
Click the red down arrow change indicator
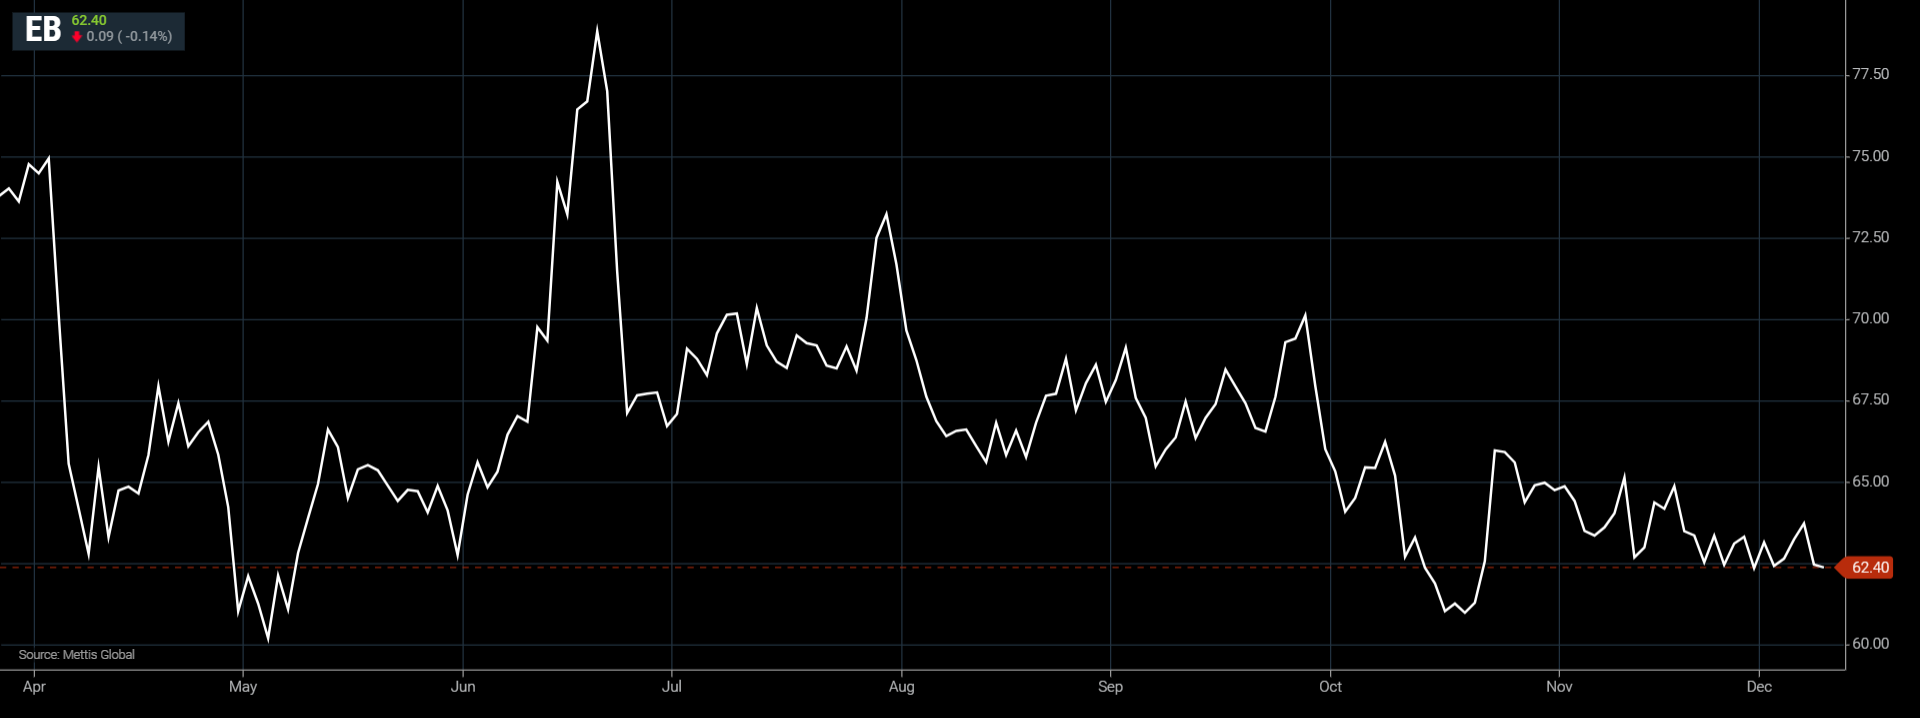[77, 37]
